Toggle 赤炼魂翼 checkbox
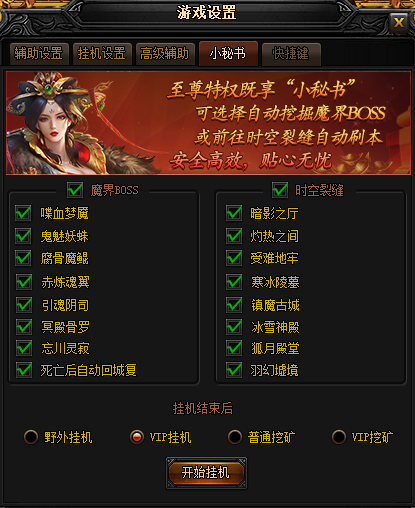This screenshot has width=415, height=508. click(x=24, y=282)
